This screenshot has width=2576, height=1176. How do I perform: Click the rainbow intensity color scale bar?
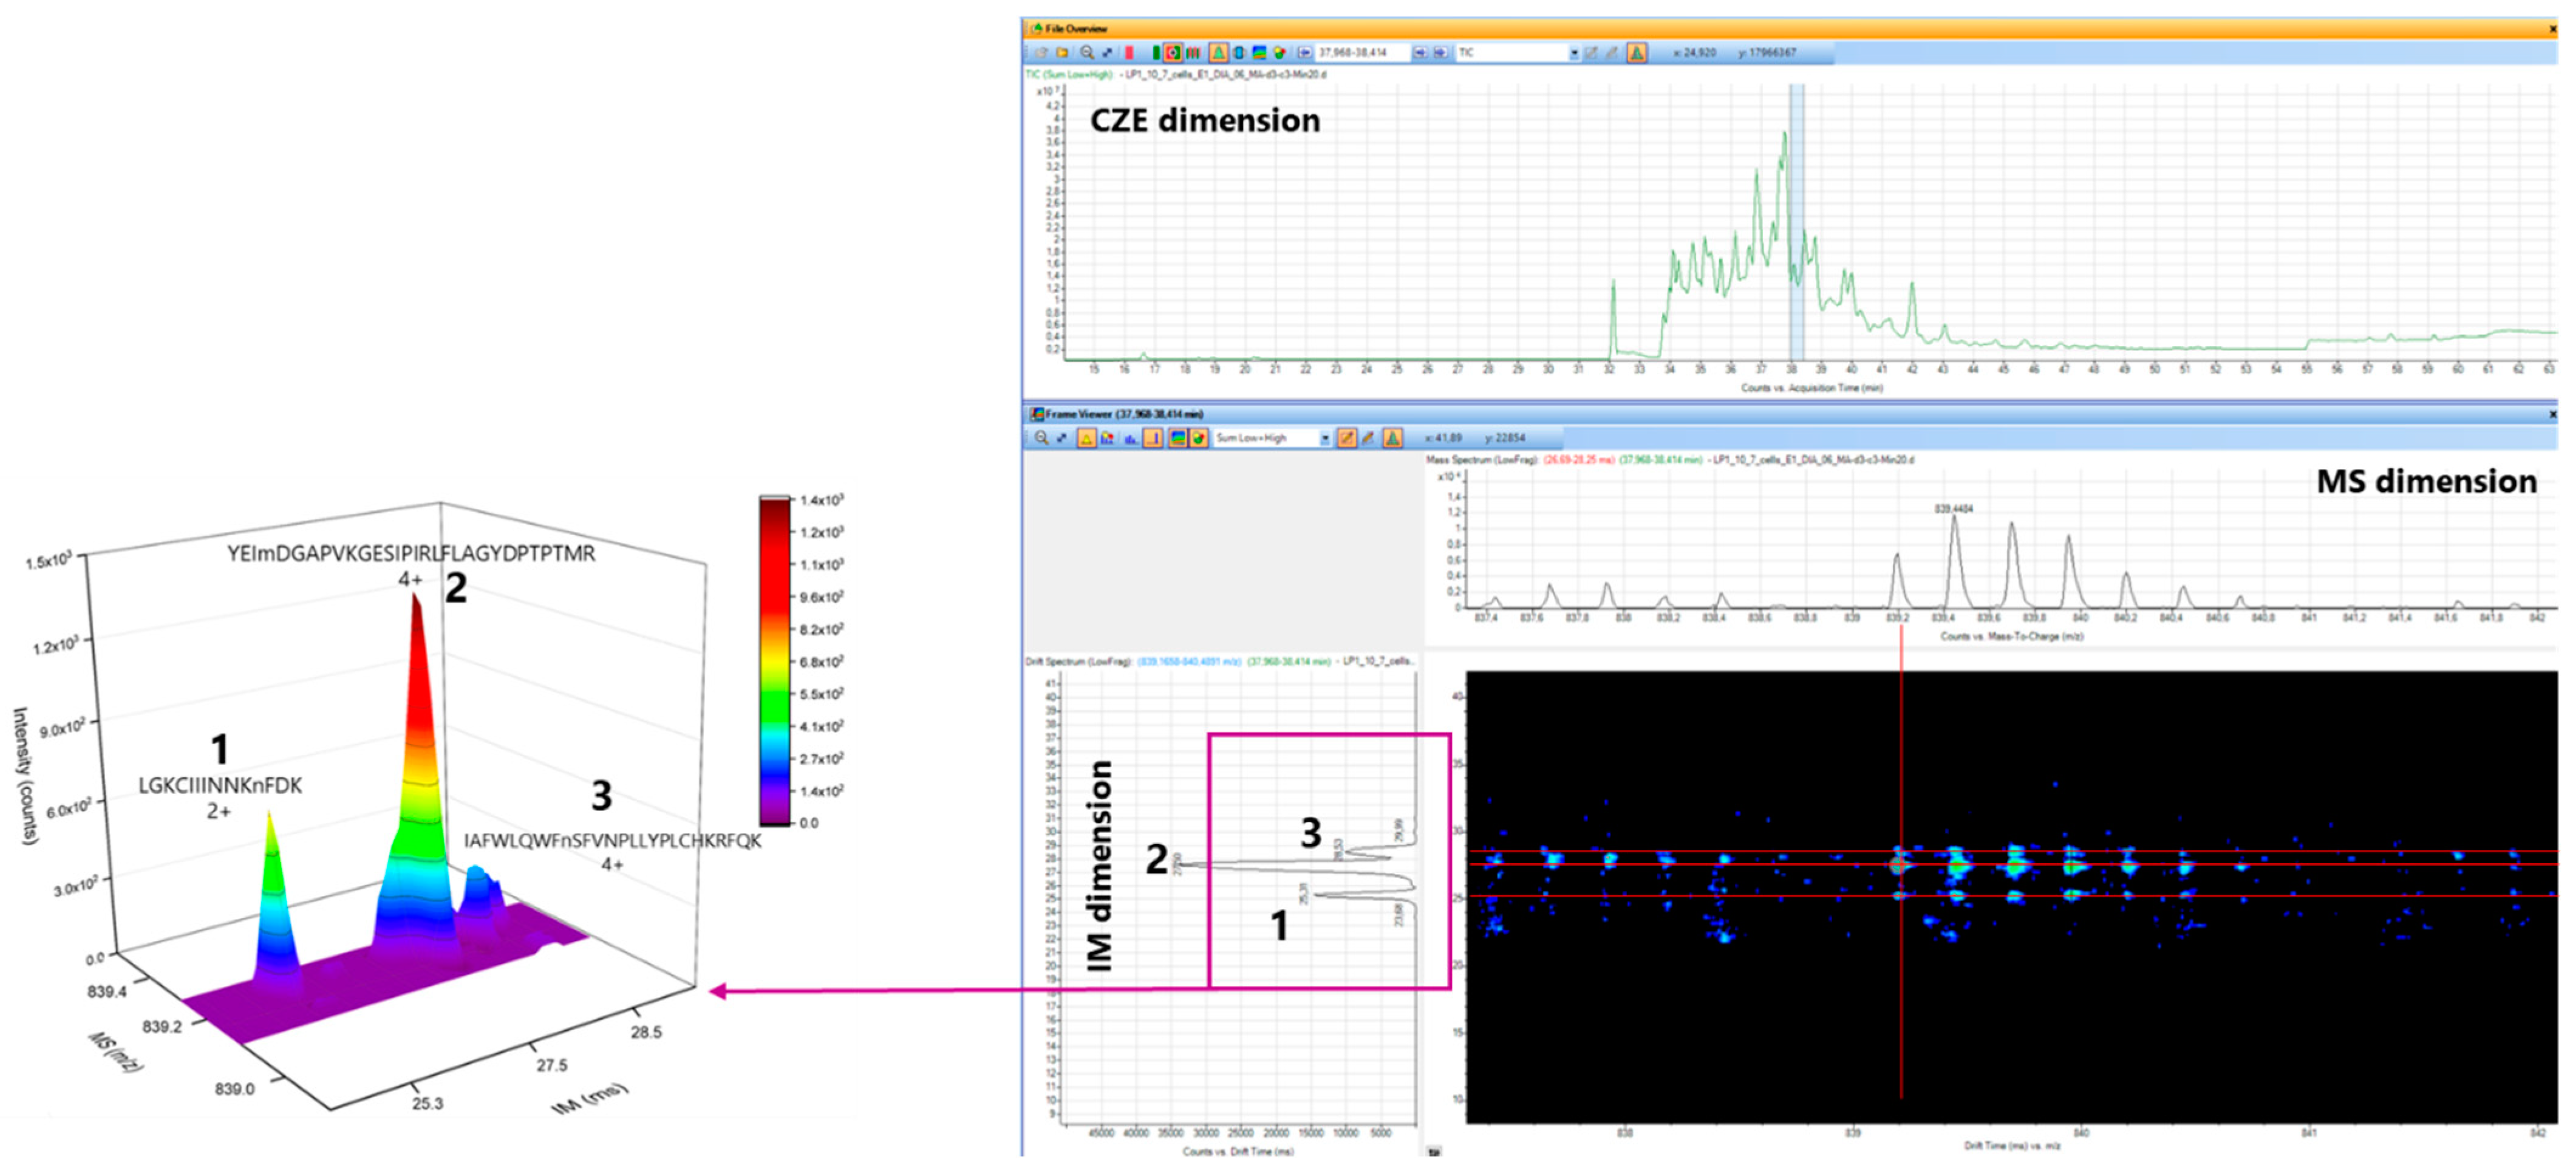coord(775,660)
